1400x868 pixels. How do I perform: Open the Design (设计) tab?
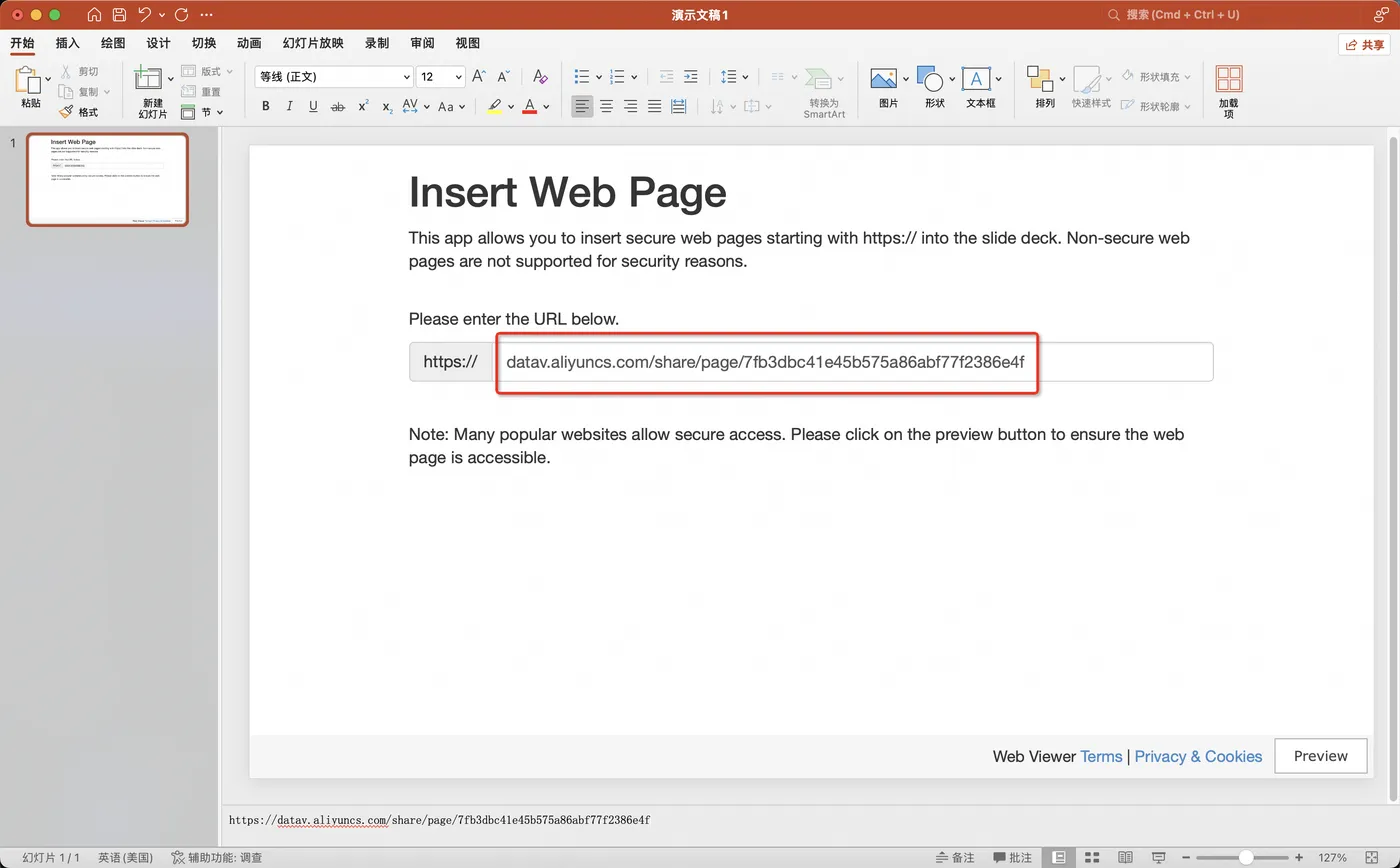click(158, 43)
